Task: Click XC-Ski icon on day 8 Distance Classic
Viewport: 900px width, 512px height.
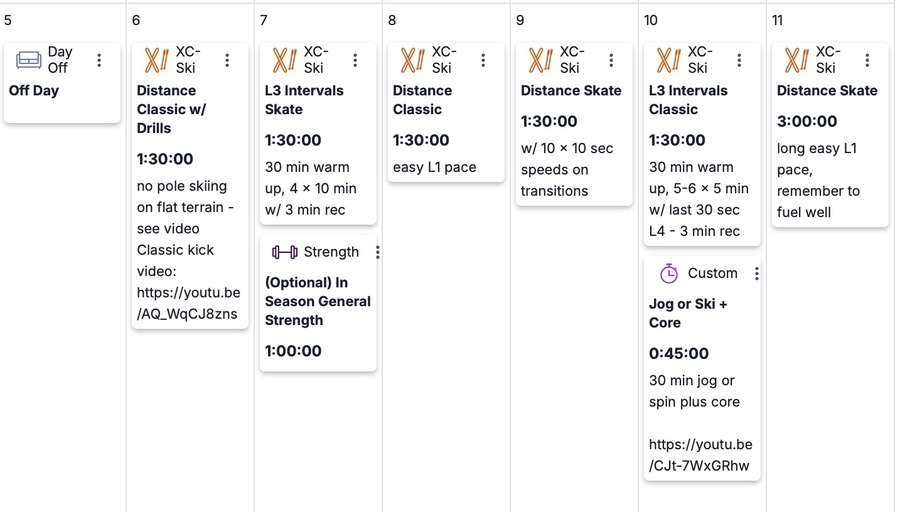Action: coord(412,60)
